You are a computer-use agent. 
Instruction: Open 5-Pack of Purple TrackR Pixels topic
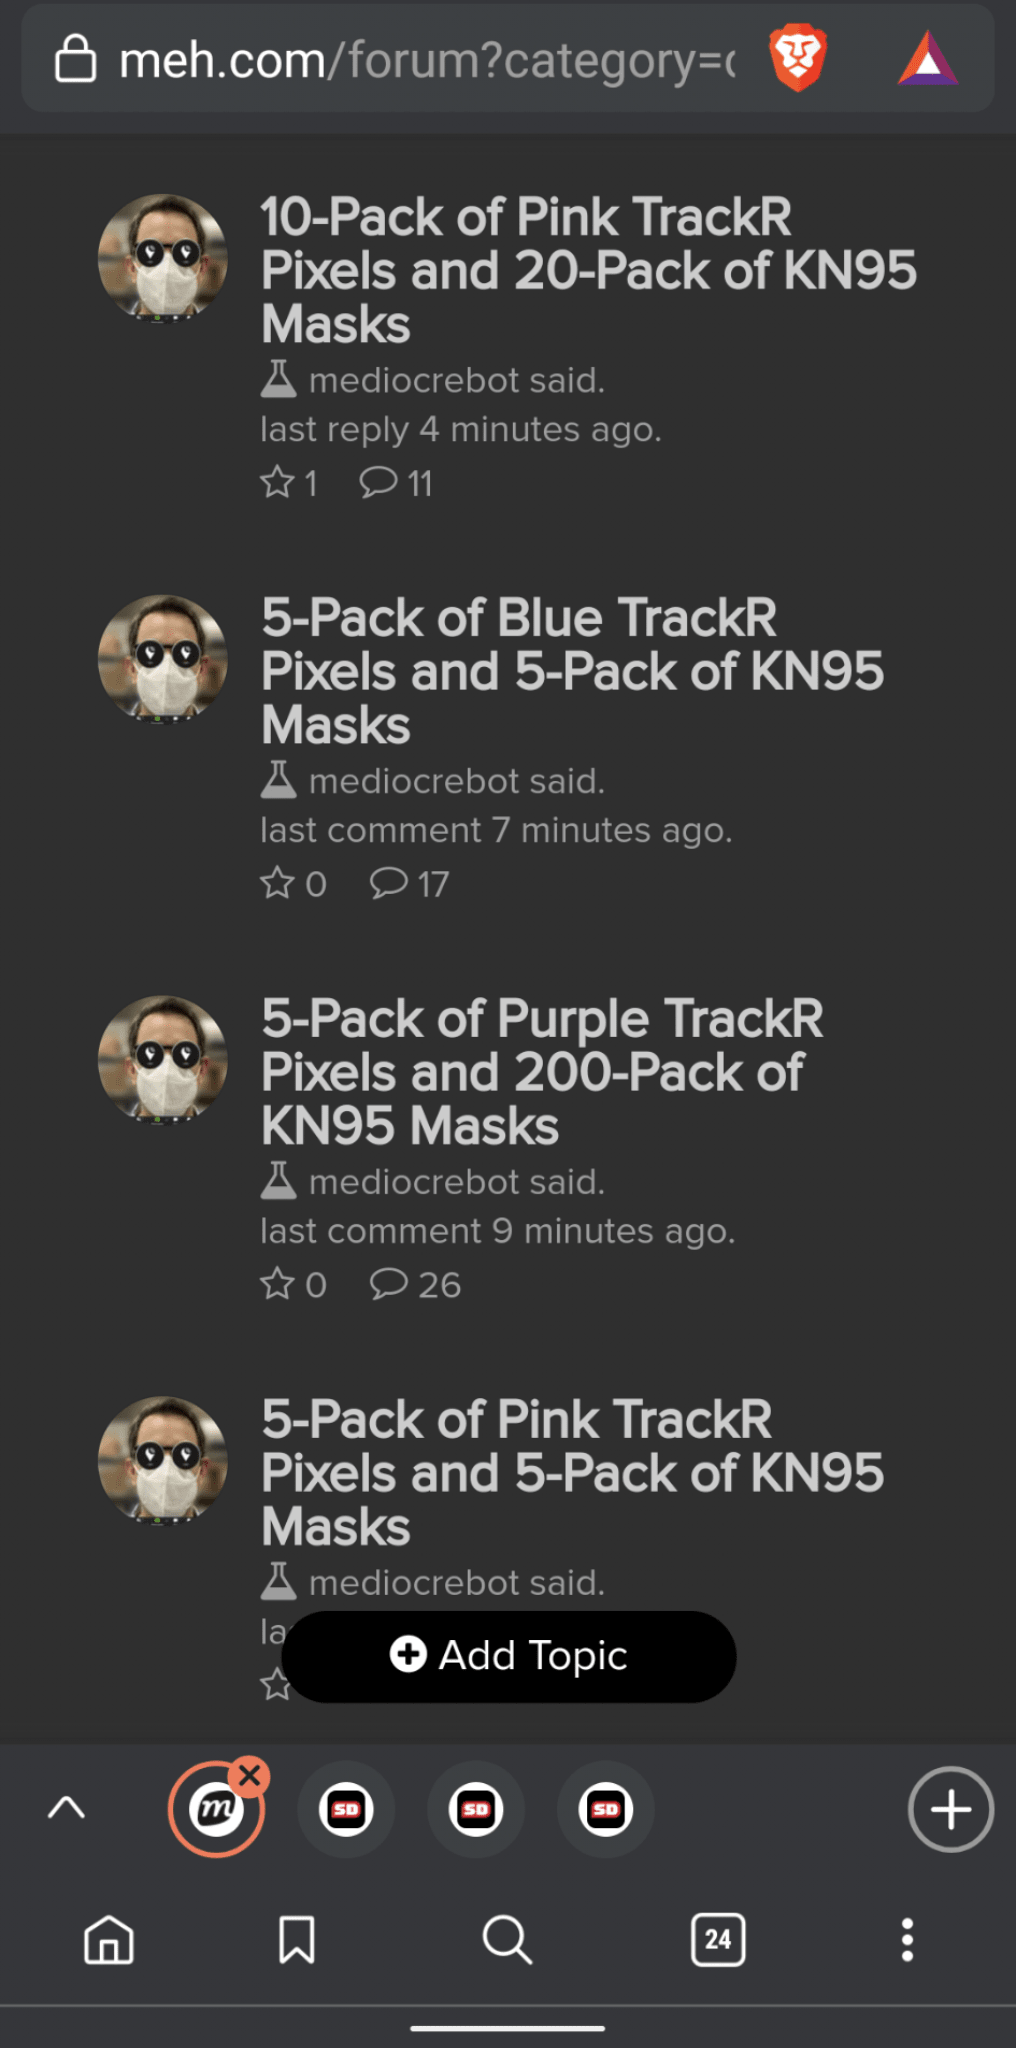[542, 1072]
